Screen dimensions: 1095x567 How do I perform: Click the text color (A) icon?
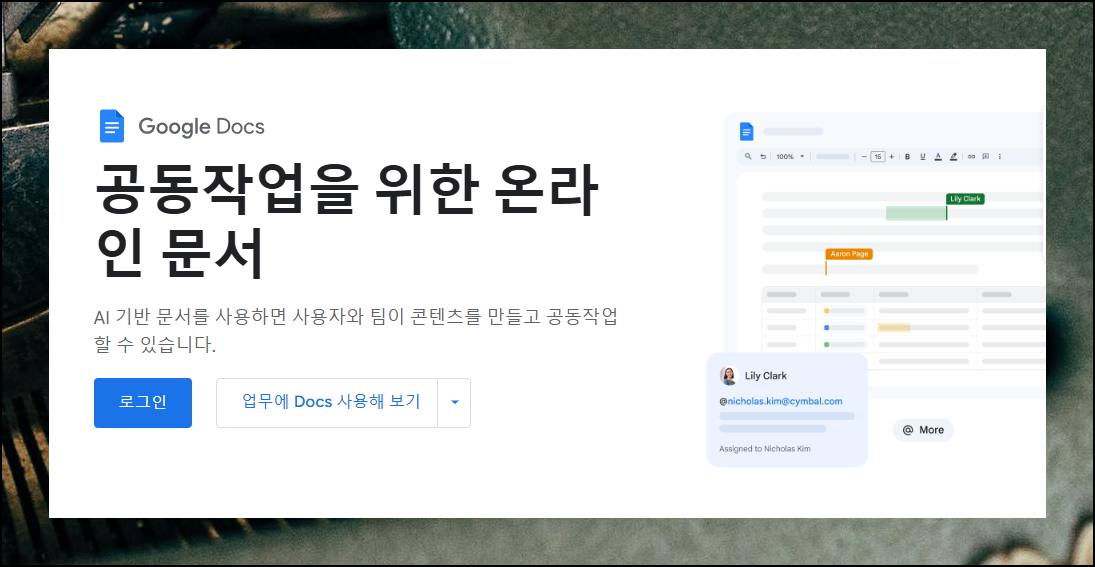[938, 156]
